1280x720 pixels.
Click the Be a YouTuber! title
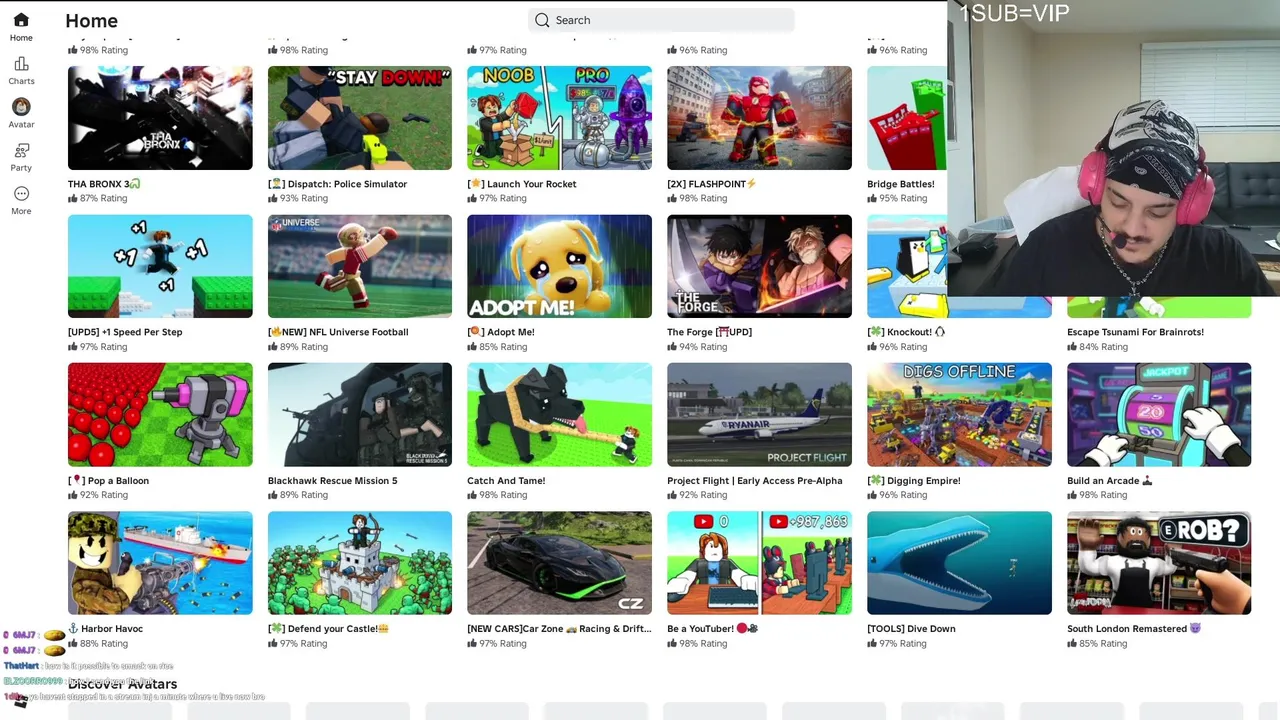[x=713, y=629]
